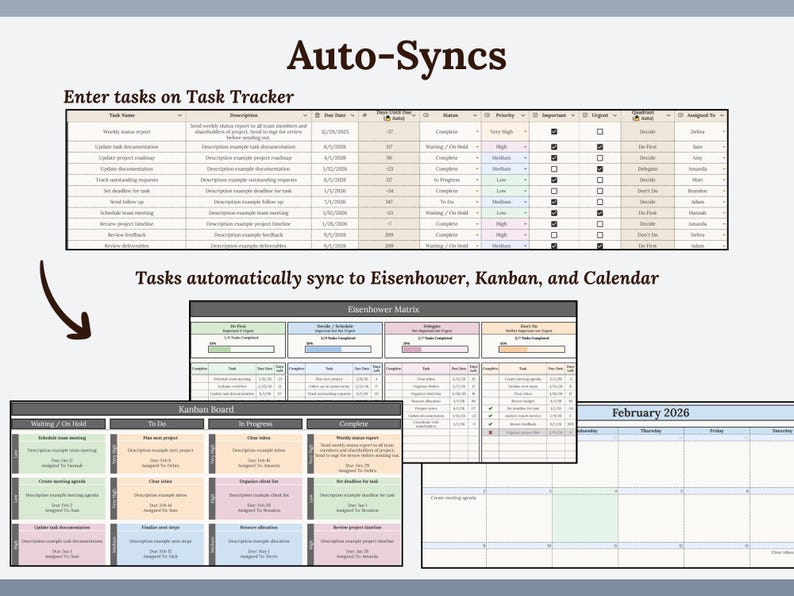Open the Due Date column filter arrow
This screenshot has height=596, width=794.
tap(352, 115)
